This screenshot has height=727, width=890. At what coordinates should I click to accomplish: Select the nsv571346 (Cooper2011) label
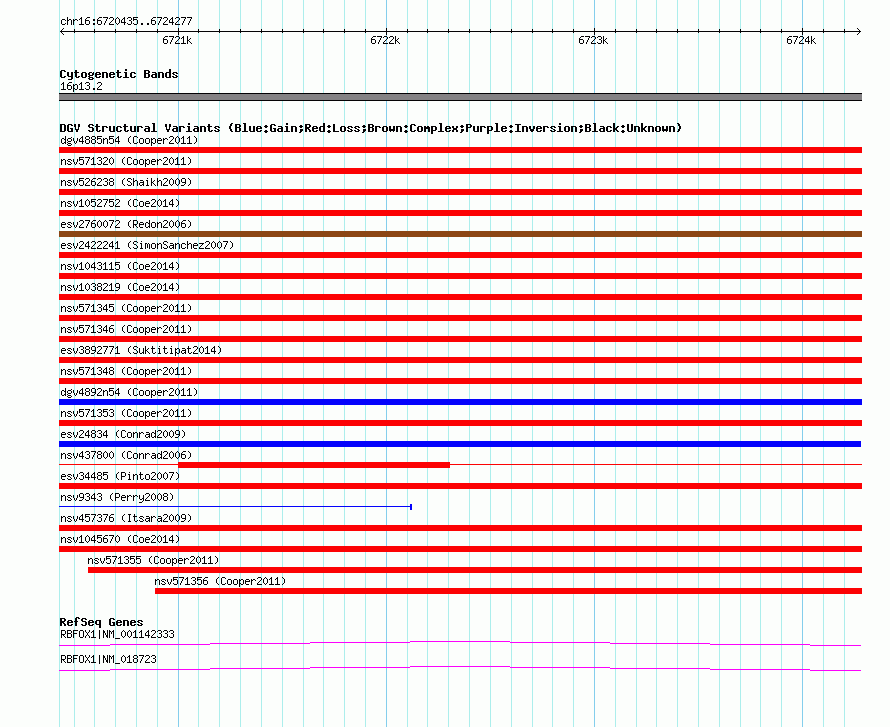126,329
